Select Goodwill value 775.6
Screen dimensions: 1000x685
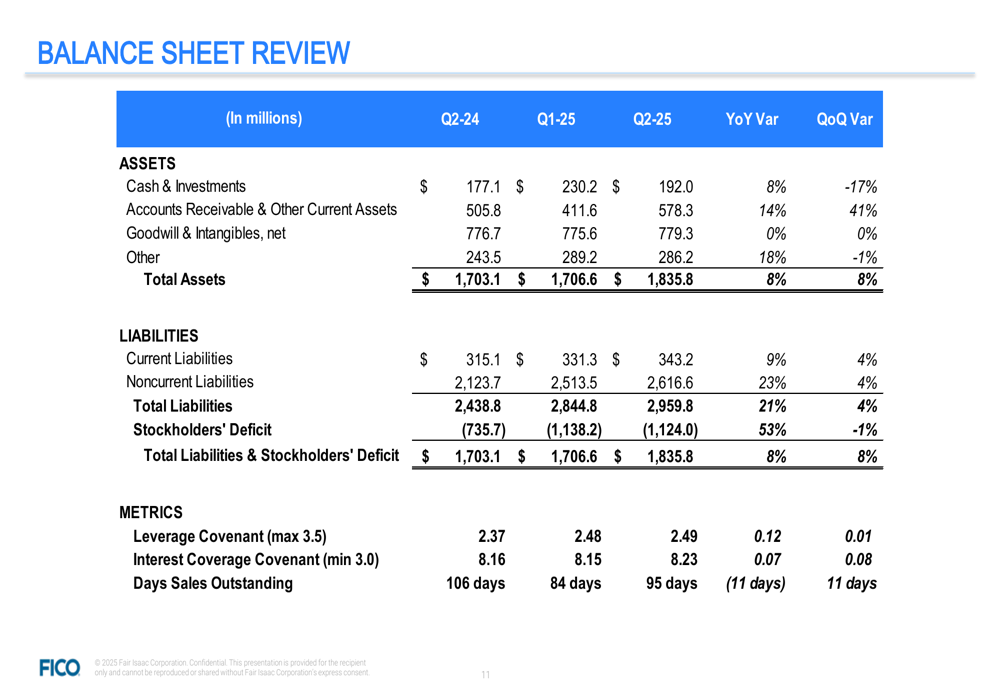coord(580,234)
